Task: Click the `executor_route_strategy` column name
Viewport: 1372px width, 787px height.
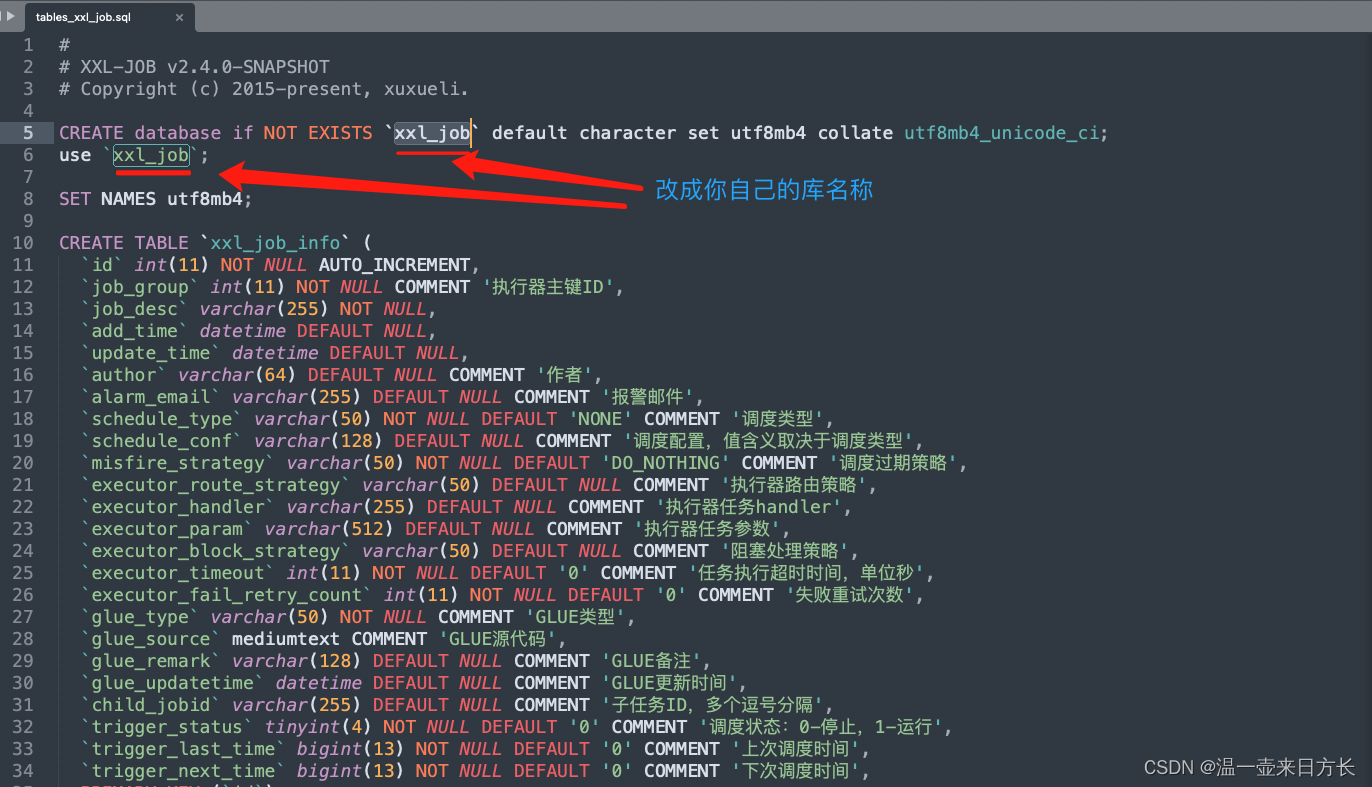Action: click(216, 485)
